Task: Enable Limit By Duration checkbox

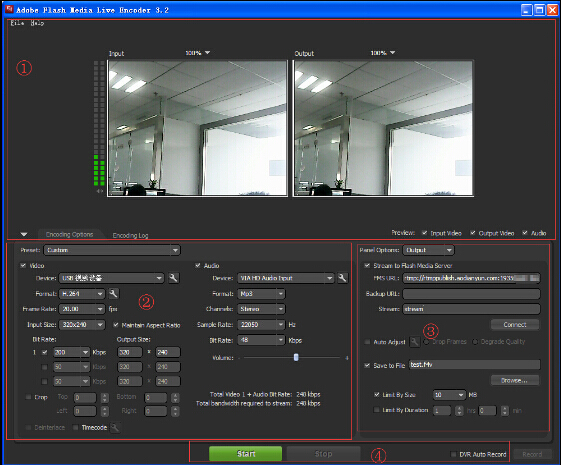Action: 376,410
